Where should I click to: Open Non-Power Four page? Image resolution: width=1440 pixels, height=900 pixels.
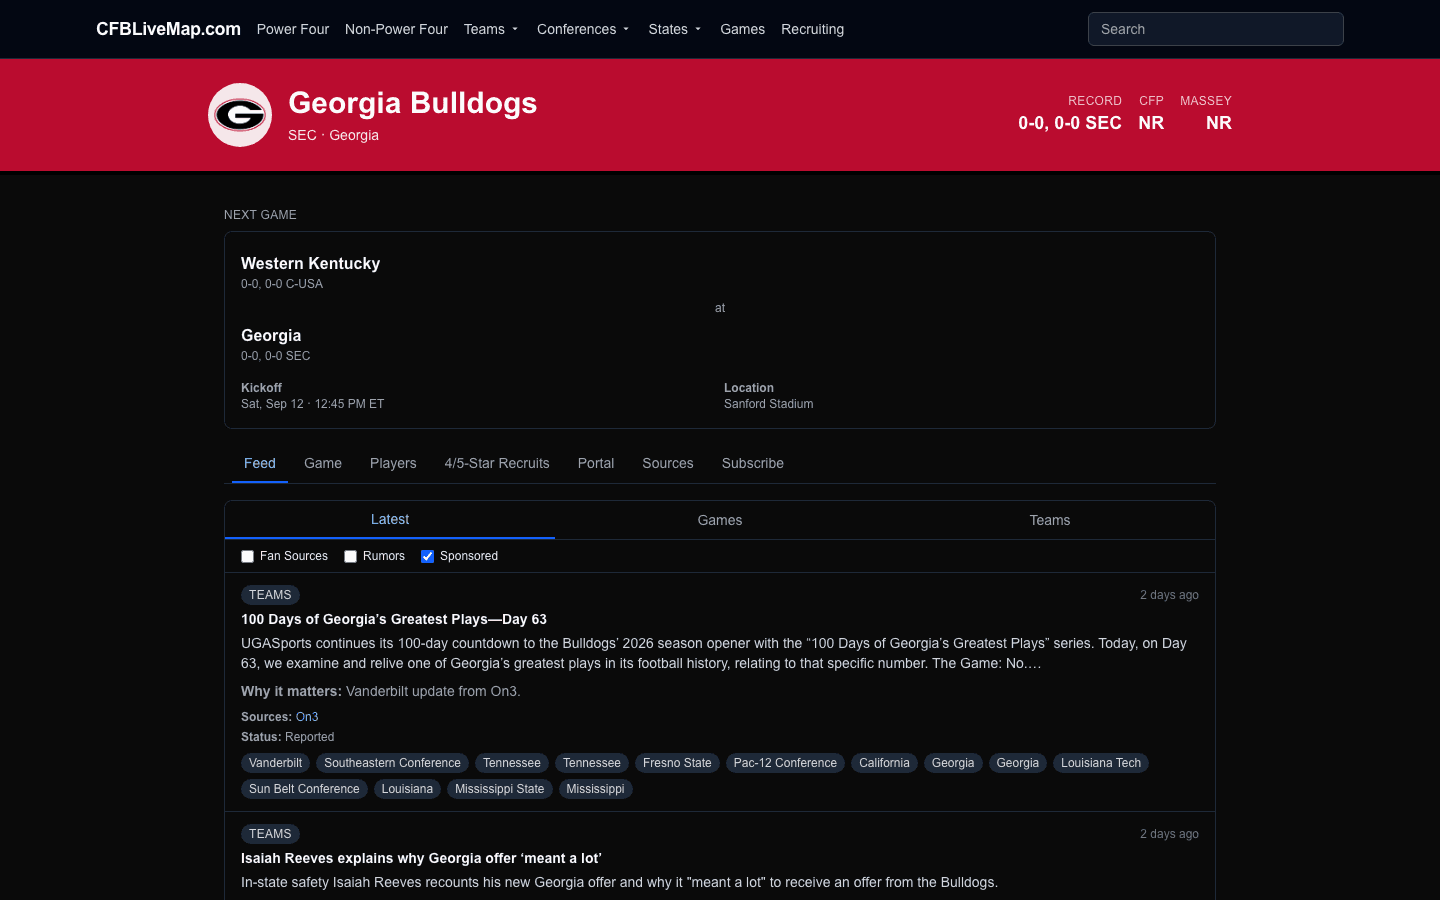pos(396,29)
